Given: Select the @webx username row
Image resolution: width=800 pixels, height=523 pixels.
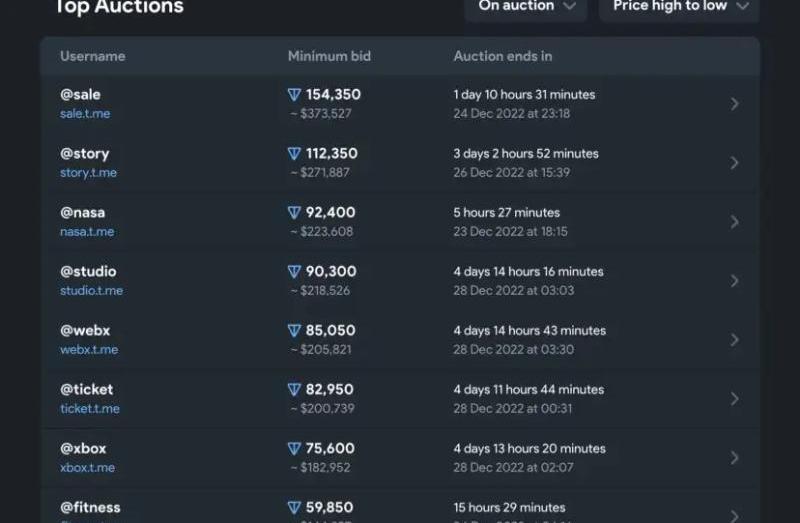Looking at the screenshot, I should click(401, 340).
